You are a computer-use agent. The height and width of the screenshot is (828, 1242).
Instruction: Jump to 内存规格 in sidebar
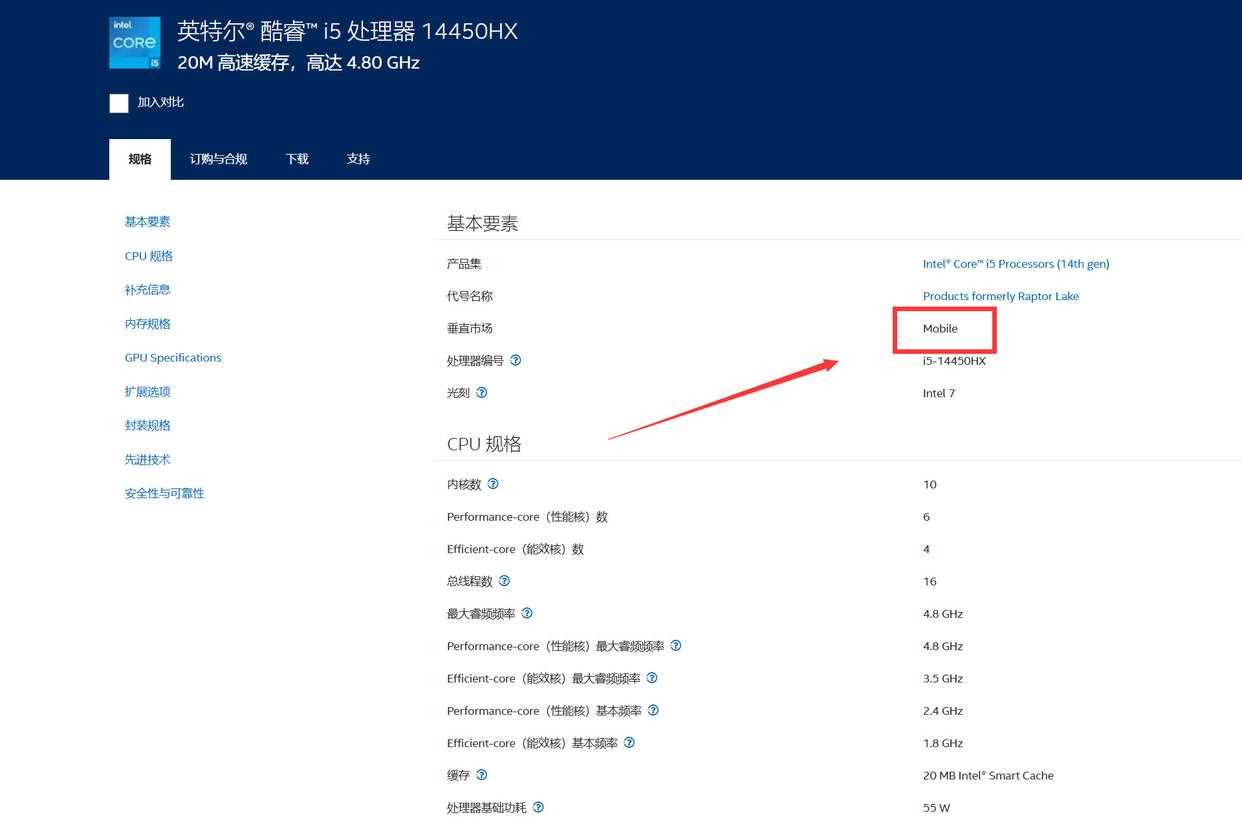(x=148, y=324)
